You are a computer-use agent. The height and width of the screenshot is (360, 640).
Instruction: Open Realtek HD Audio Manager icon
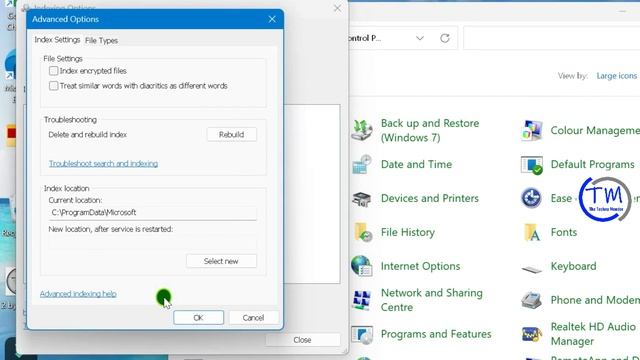531,334
